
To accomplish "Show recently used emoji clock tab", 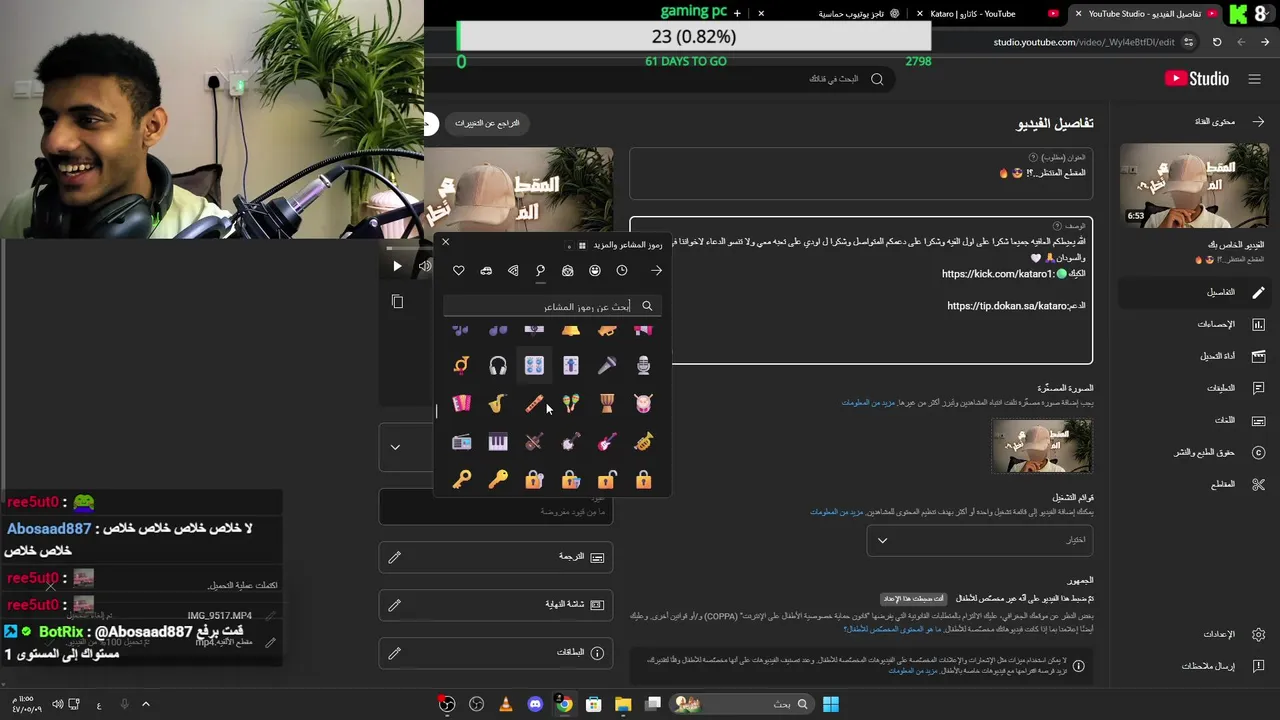I will pos(622,270).
